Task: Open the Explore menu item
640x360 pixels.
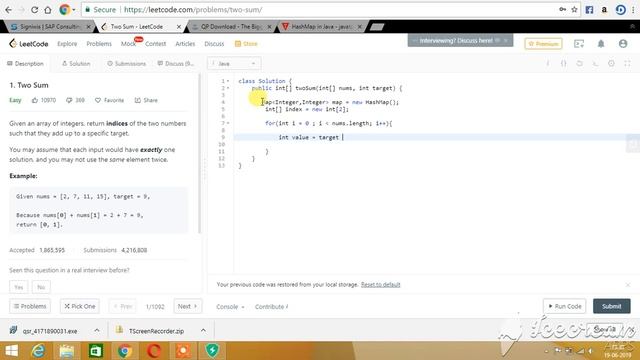Action: point(67,44)
